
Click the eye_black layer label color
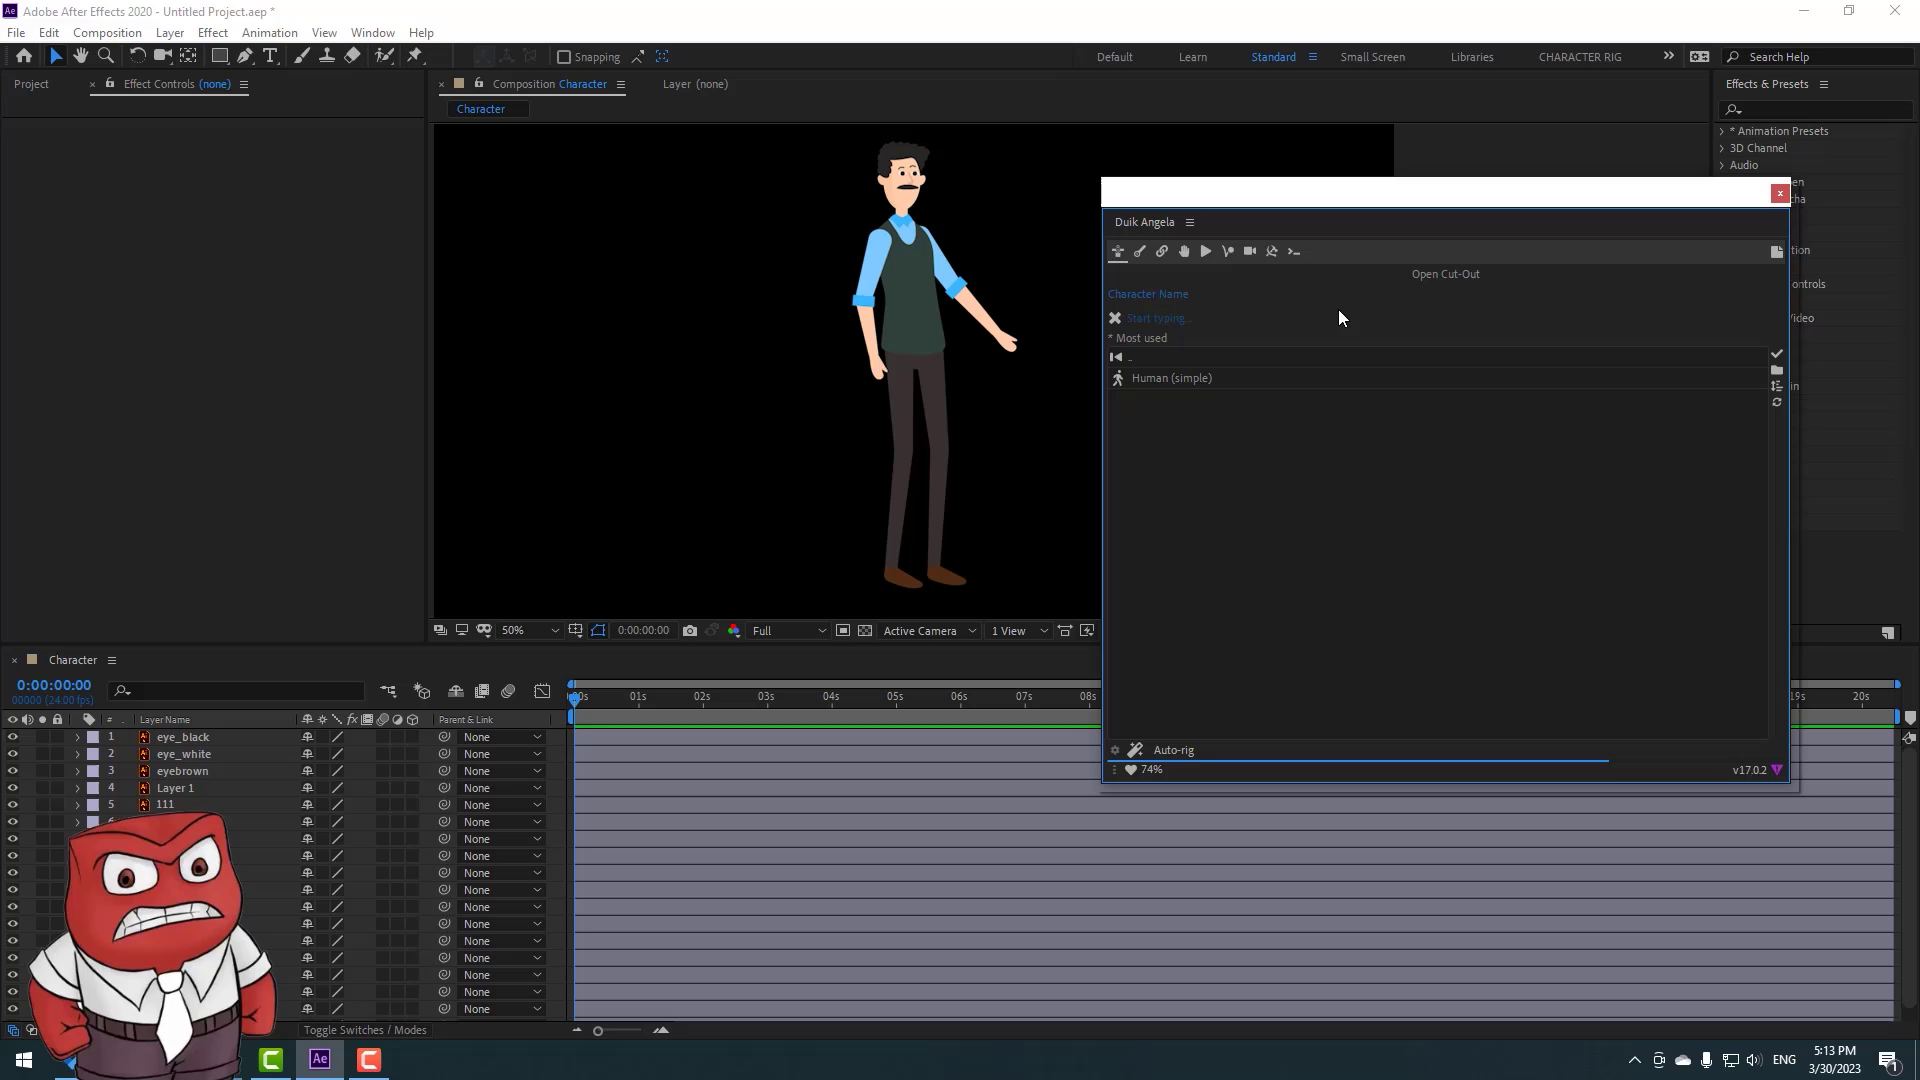coord(93,737)
